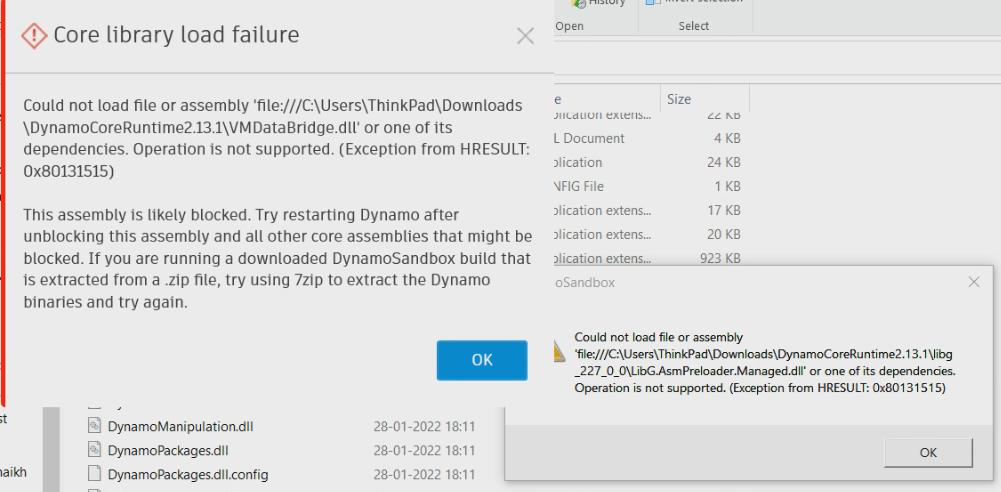Click OK in the DynamoSandbox error dialog
1001x492 pixels.
coord(928,452)
